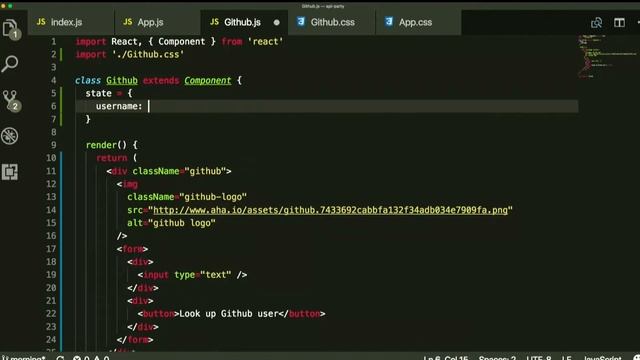Viewport: 640px width, 360px height.
Task: Switch to the App.css tab
Action: click(418, 22)
